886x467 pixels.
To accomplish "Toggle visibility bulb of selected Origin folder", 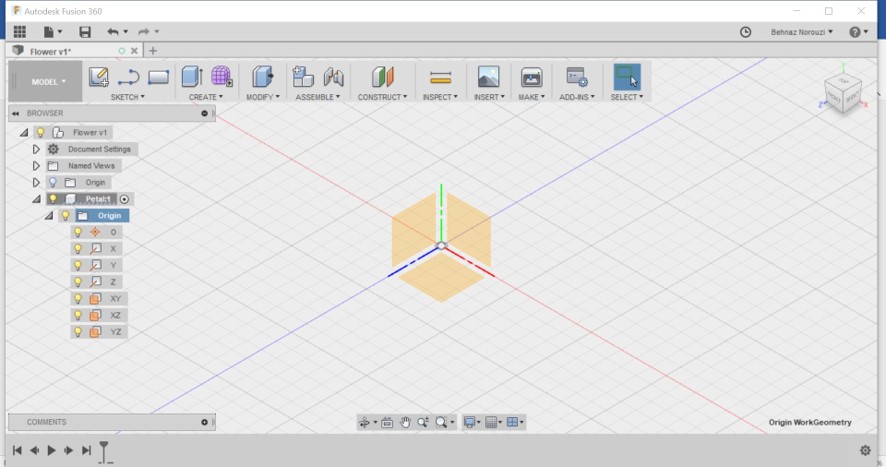I will (65, 215).
